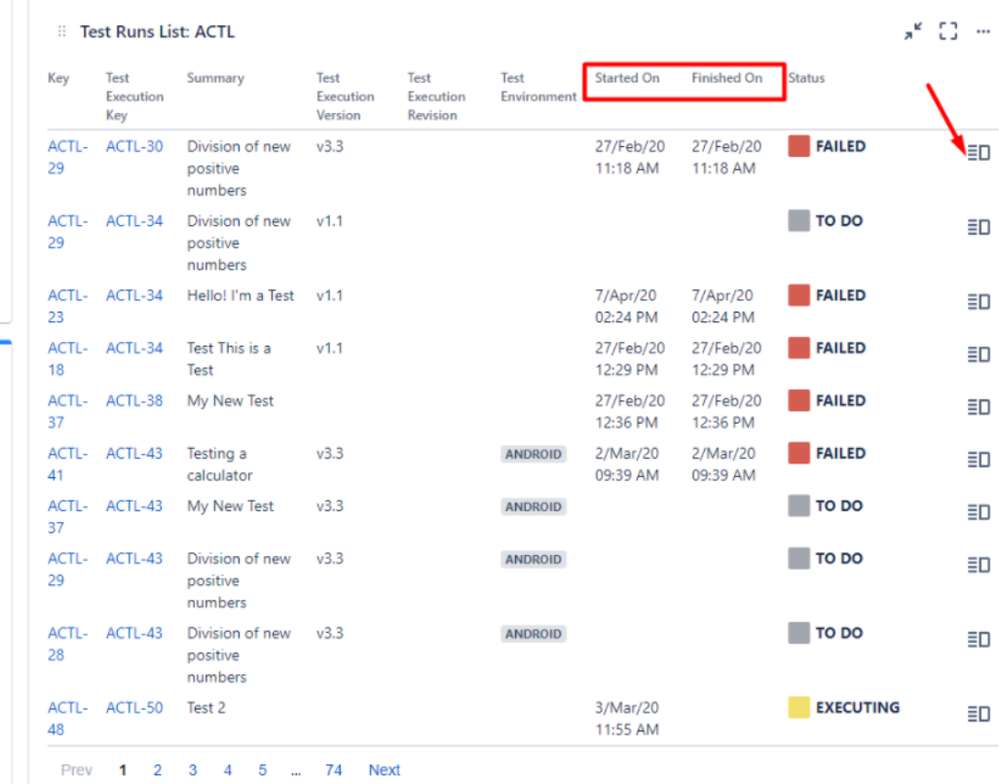Open test execution ACTL-50

134,708
